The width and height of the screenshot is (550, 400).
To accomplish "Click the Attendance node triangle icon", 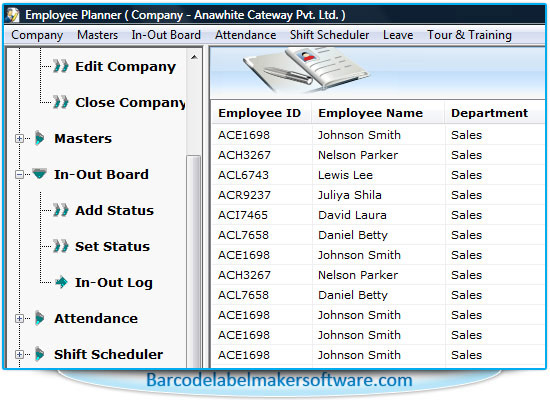I will coord(40,318).
